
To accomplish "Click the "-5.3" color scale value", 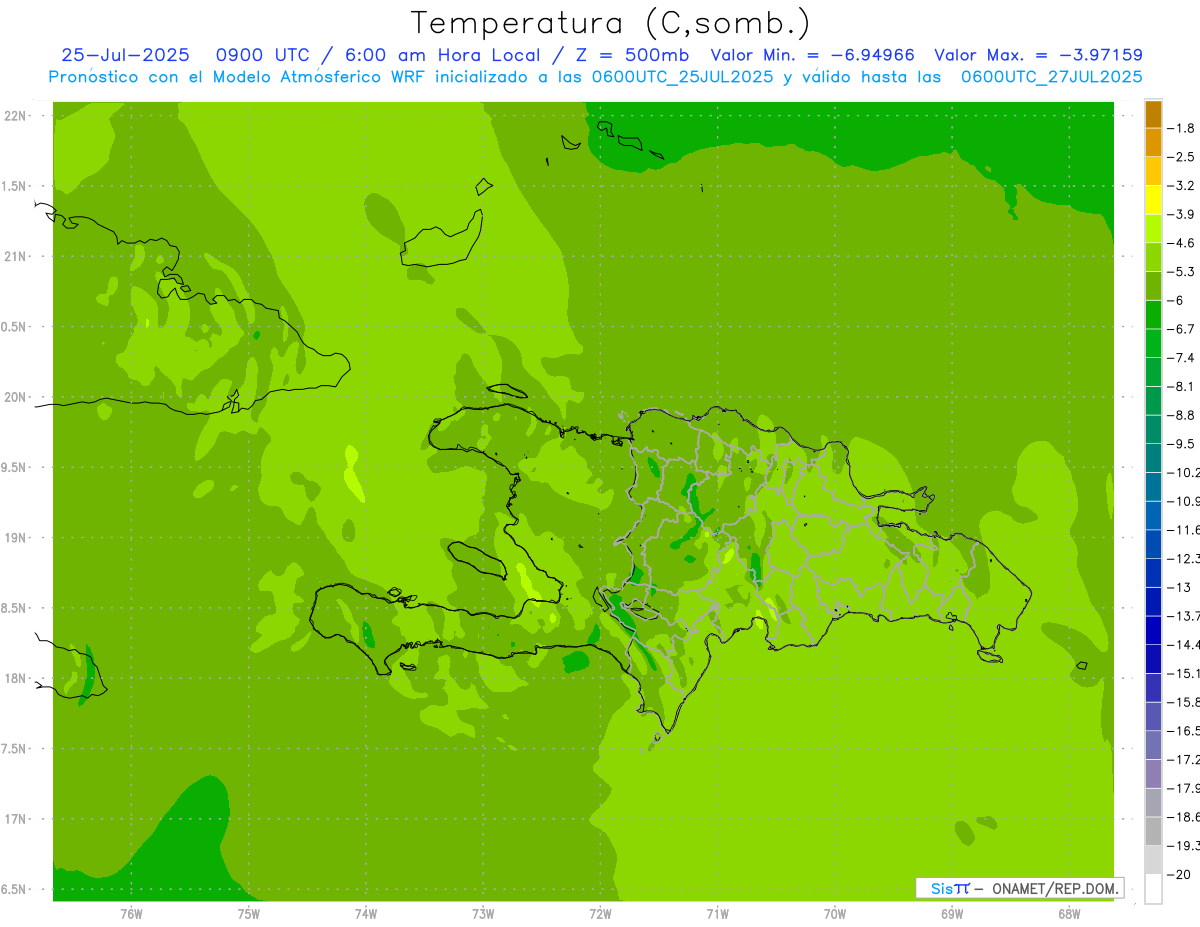I will [x=1183, y=271].
